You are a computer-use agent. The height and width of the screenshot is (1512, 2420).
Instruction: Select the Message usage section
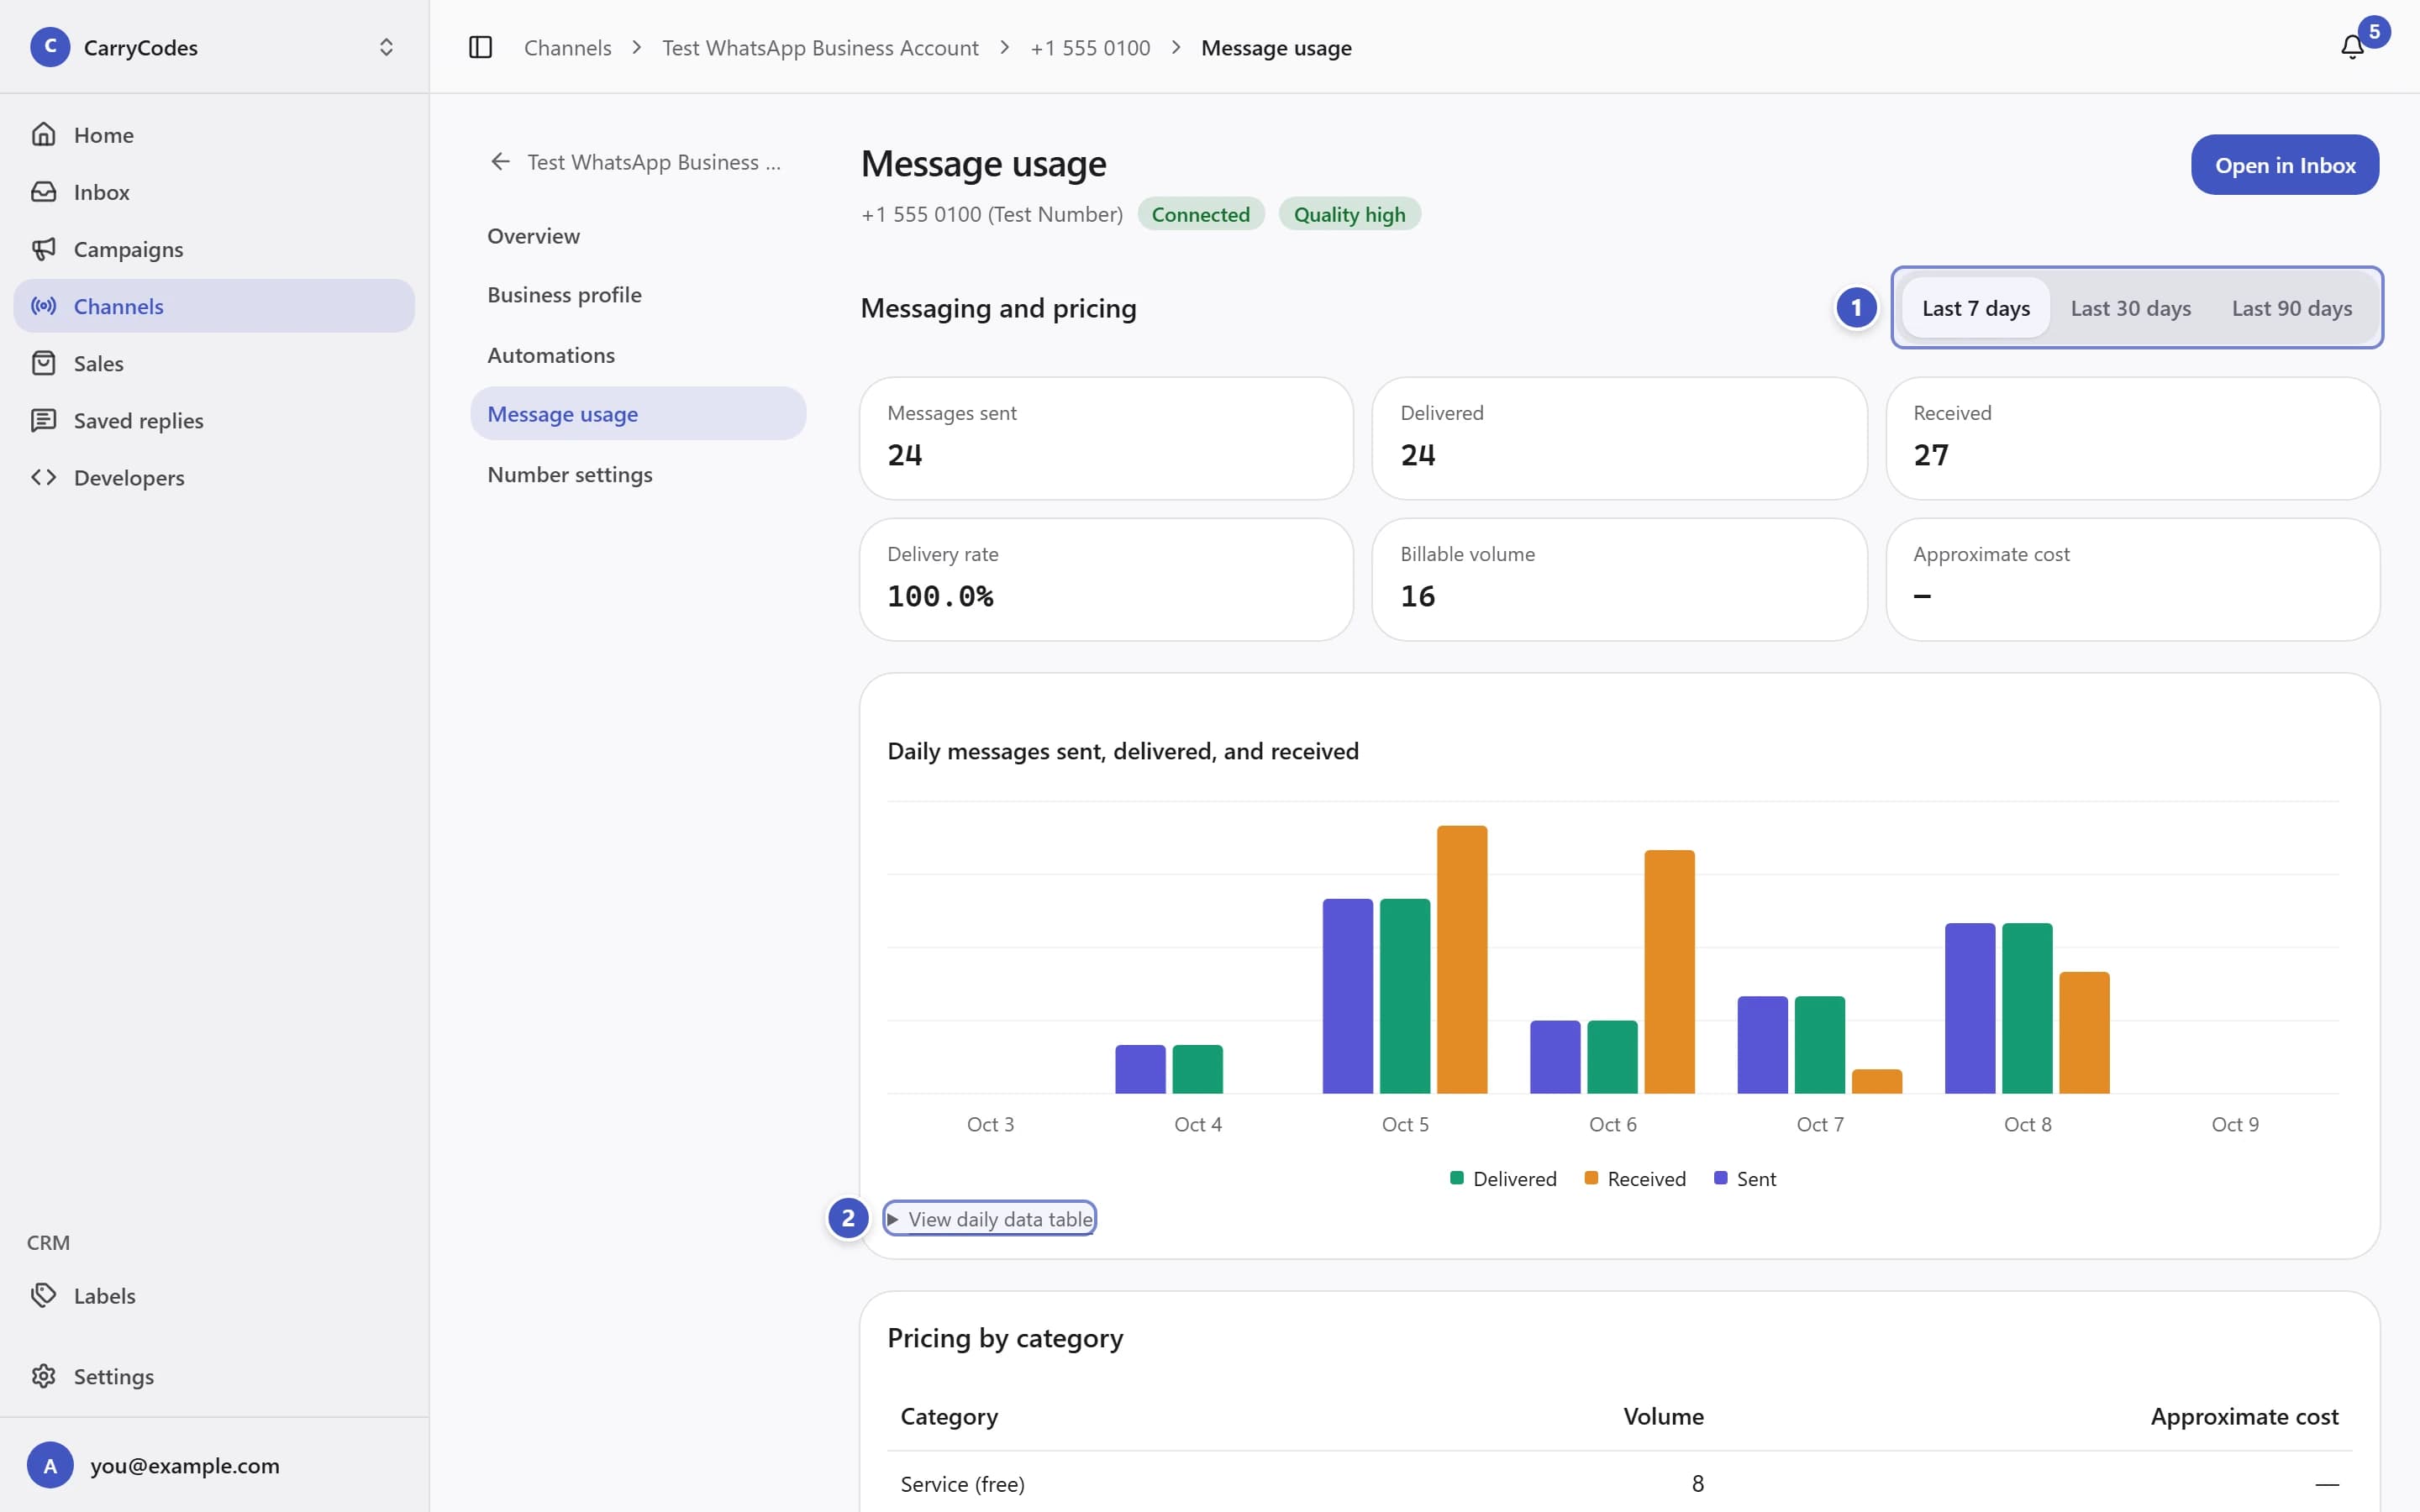638,413
